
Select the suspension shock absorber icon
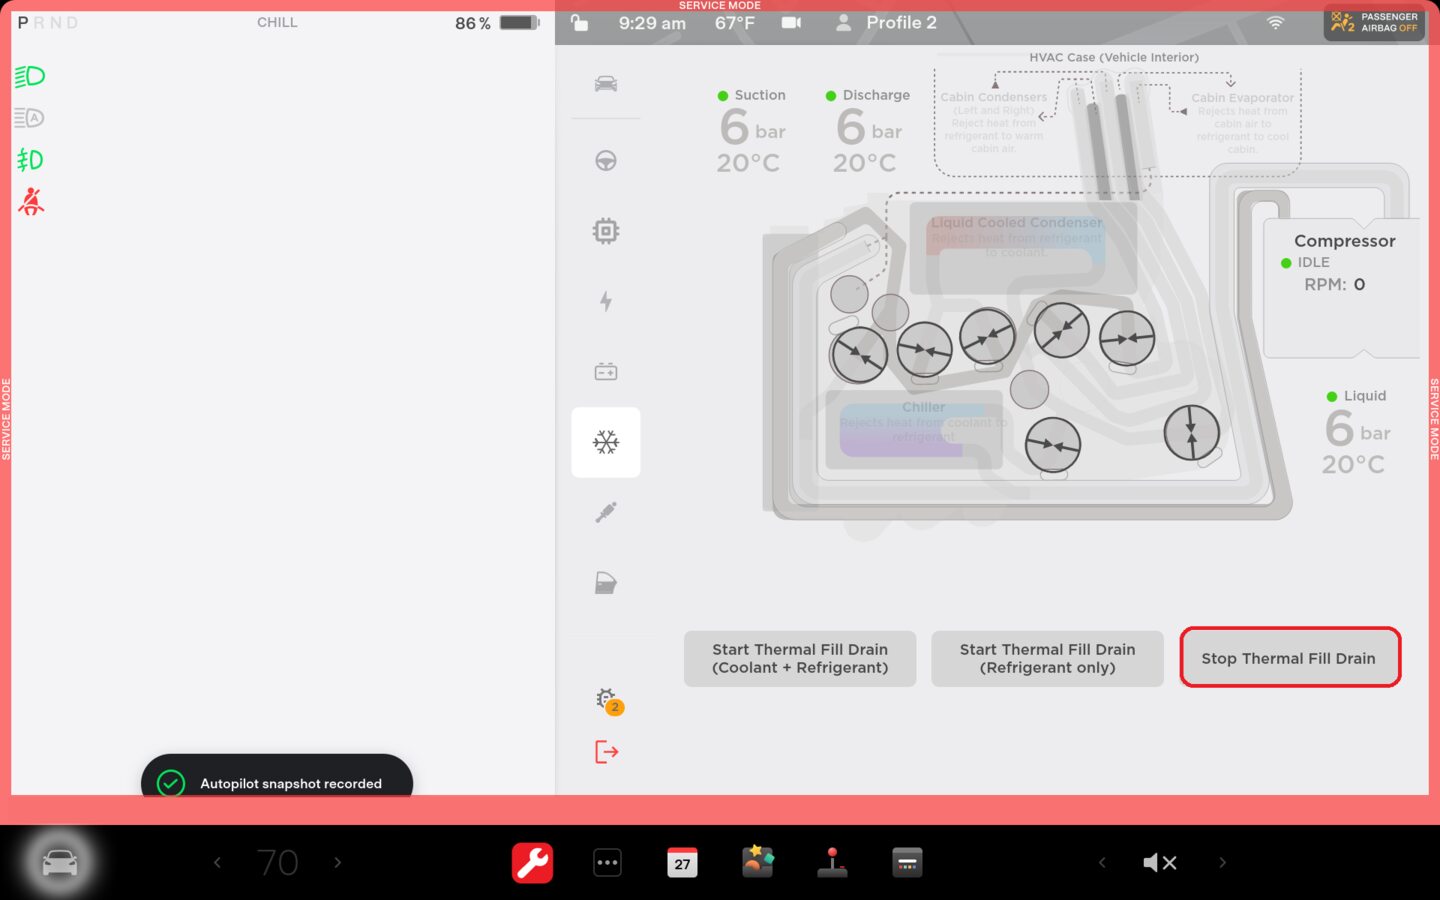point(605,513)
